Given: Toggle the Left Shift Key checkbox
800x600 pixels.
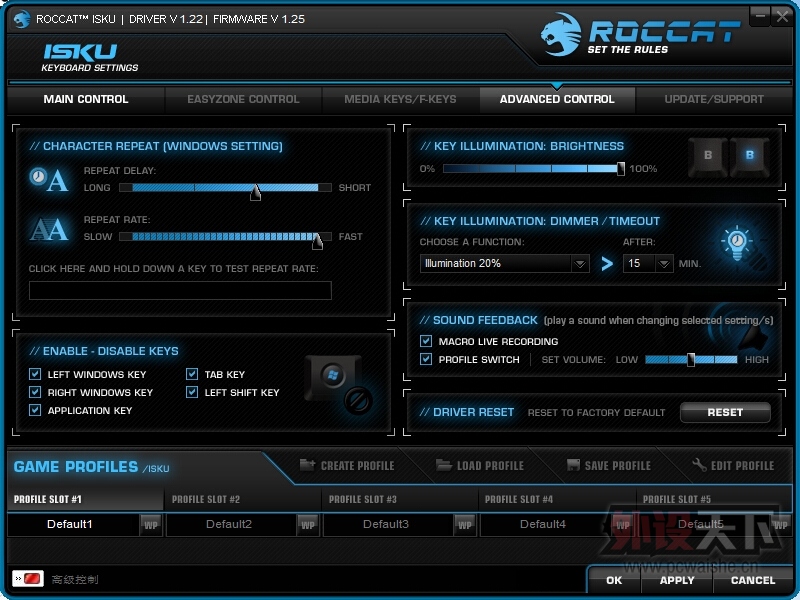Looking at the screenshot, I should click(192, 392).
